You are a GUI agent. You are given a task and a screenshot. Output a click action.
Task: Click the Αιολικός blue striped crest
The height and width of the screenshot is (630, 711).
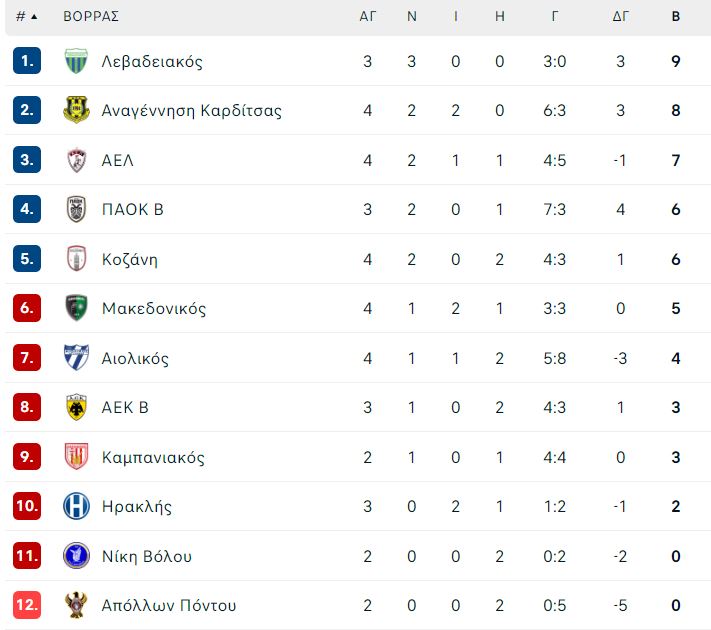click(76, 358)
